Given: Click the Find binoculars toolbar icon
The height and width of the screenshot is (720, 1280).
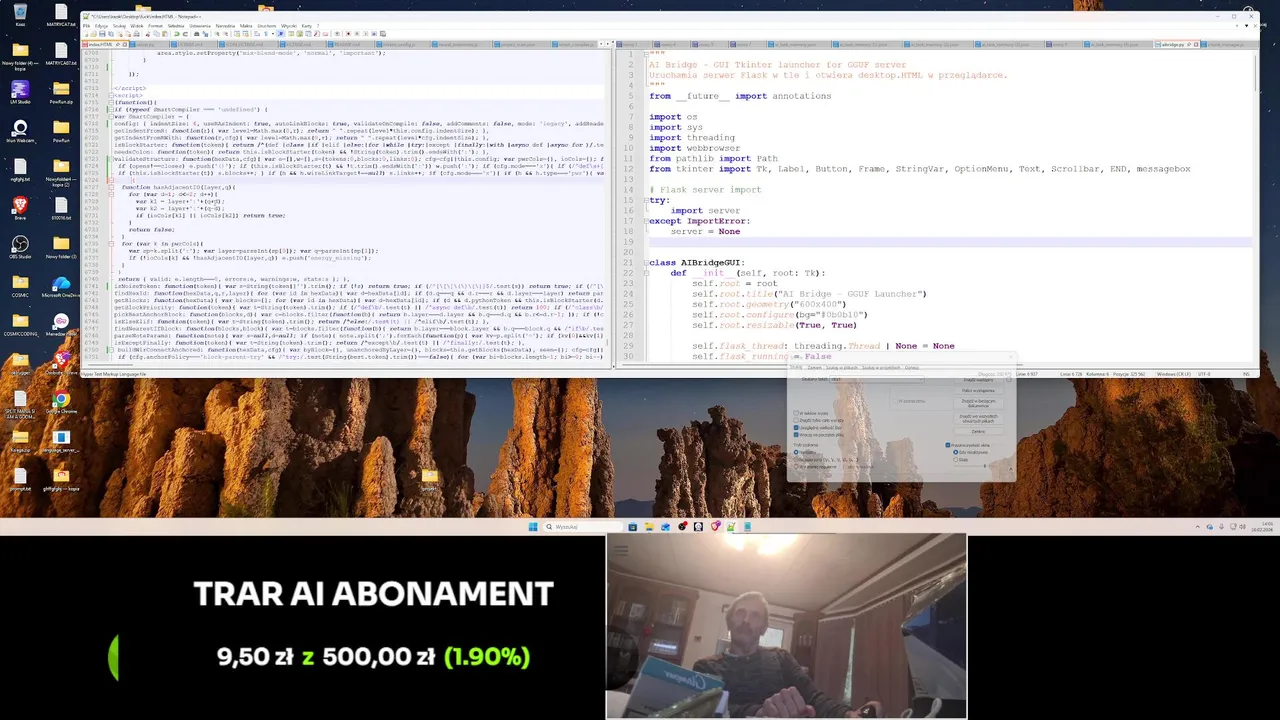Looking at the screenshot, I should 196,34.
